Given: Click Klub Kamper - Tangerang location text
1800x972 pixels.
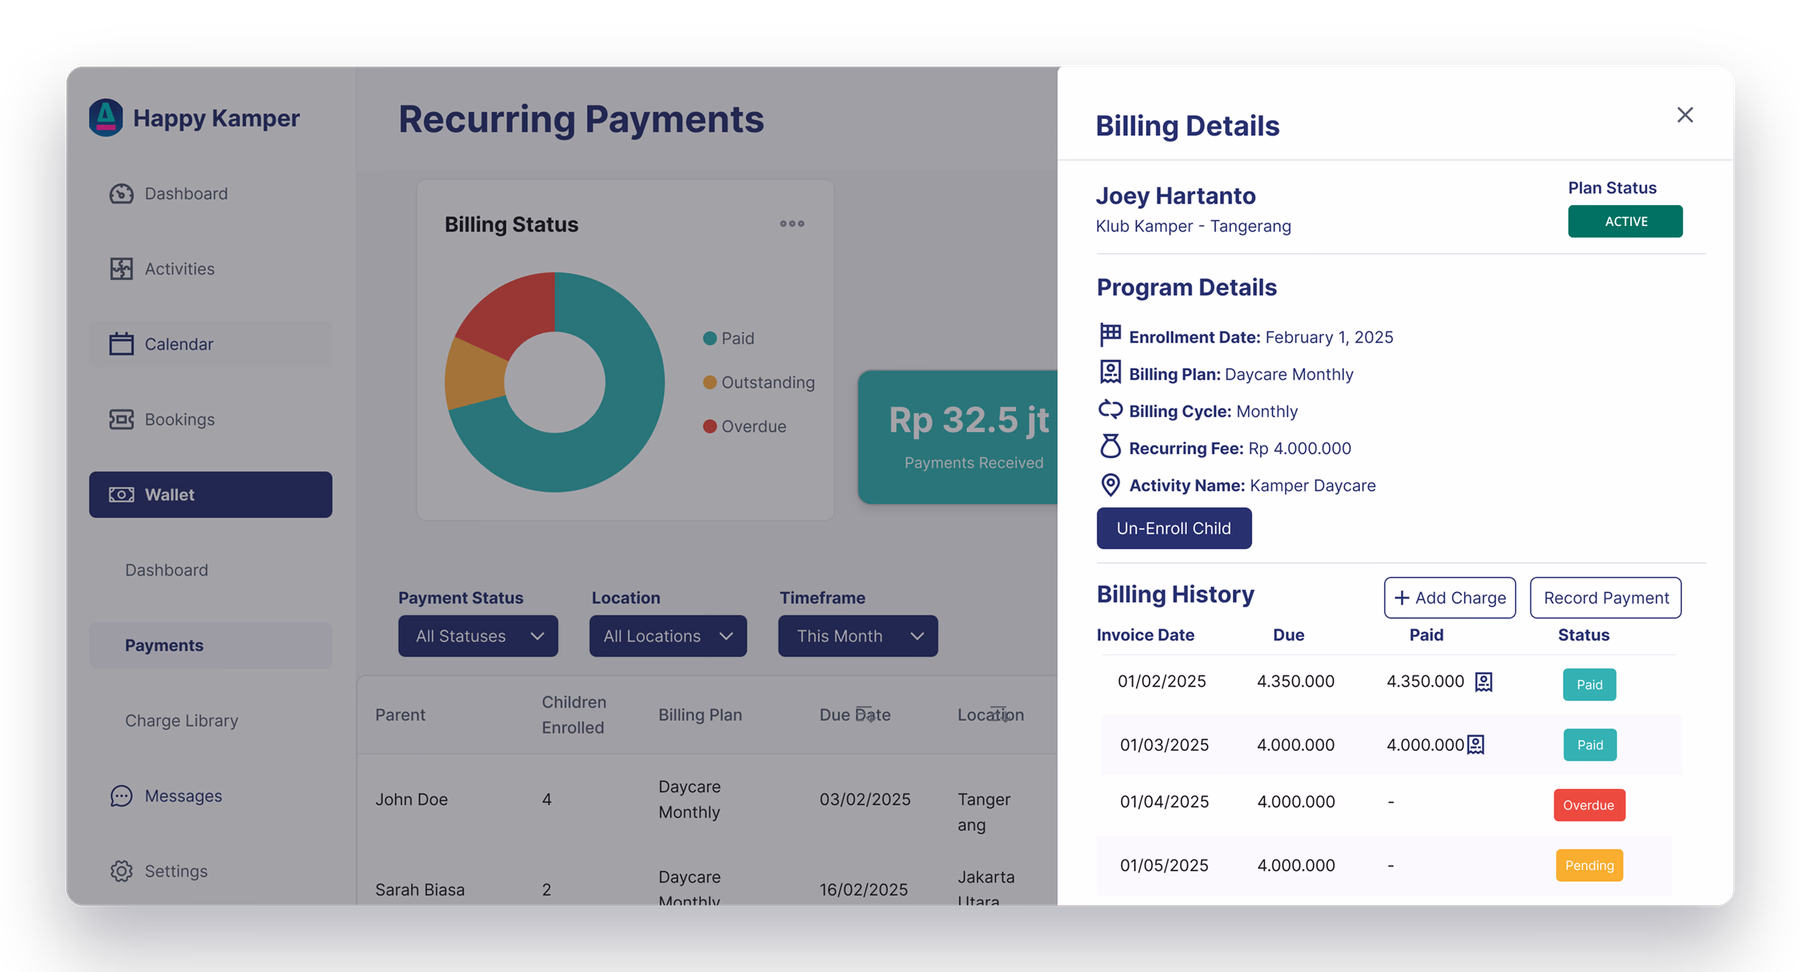Looking at the screenshot, I should 1193,226.
